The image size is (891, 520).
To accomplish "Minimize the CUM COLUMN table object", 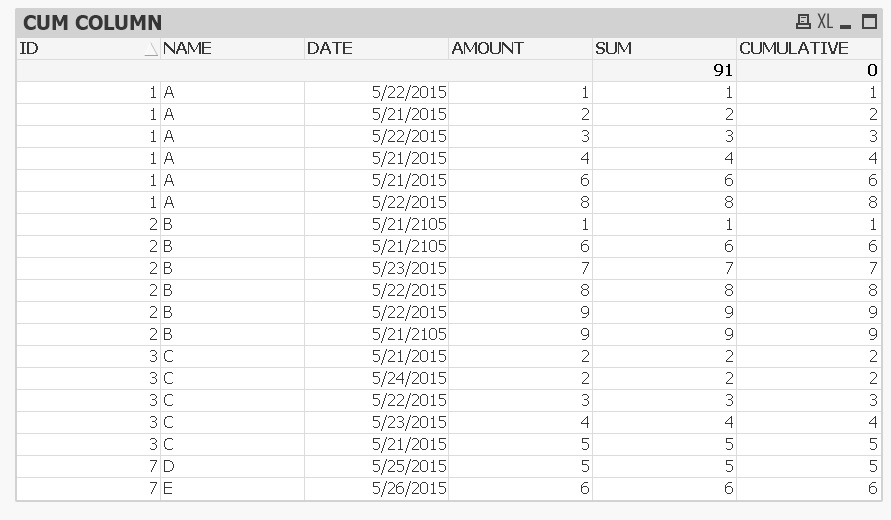I will [846, 22].
